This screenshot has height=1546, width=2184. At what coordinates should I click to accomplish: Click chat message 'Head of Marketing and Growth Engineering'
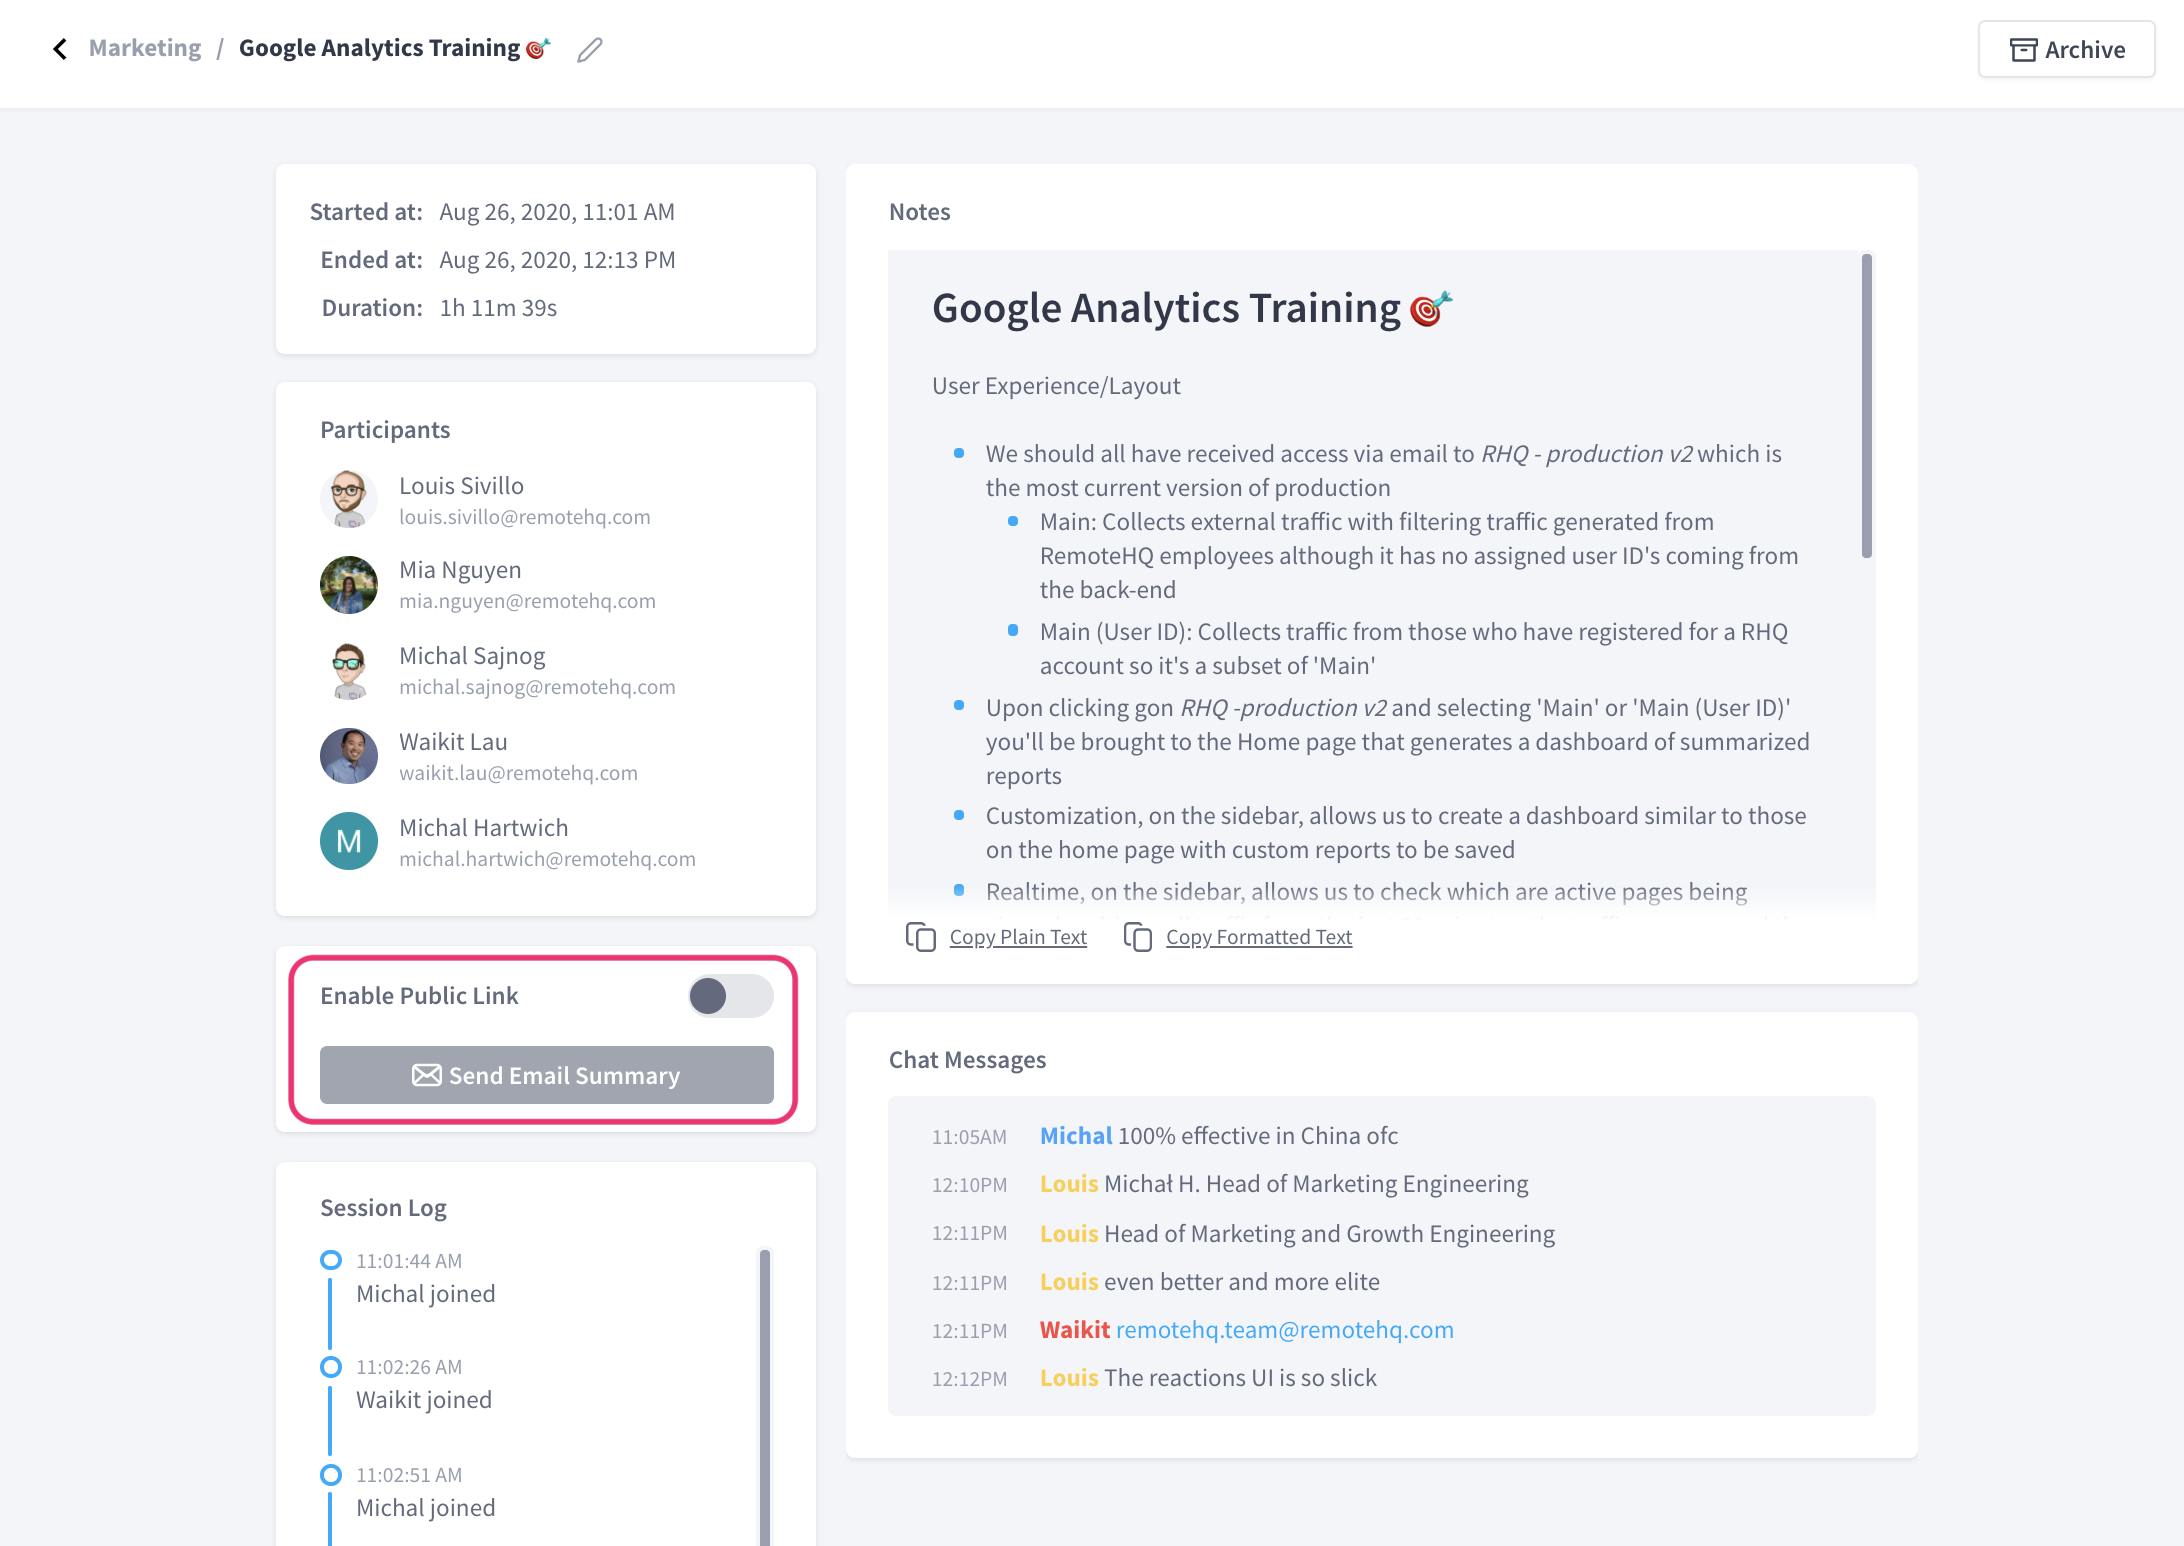[x=1330, y=1234]
